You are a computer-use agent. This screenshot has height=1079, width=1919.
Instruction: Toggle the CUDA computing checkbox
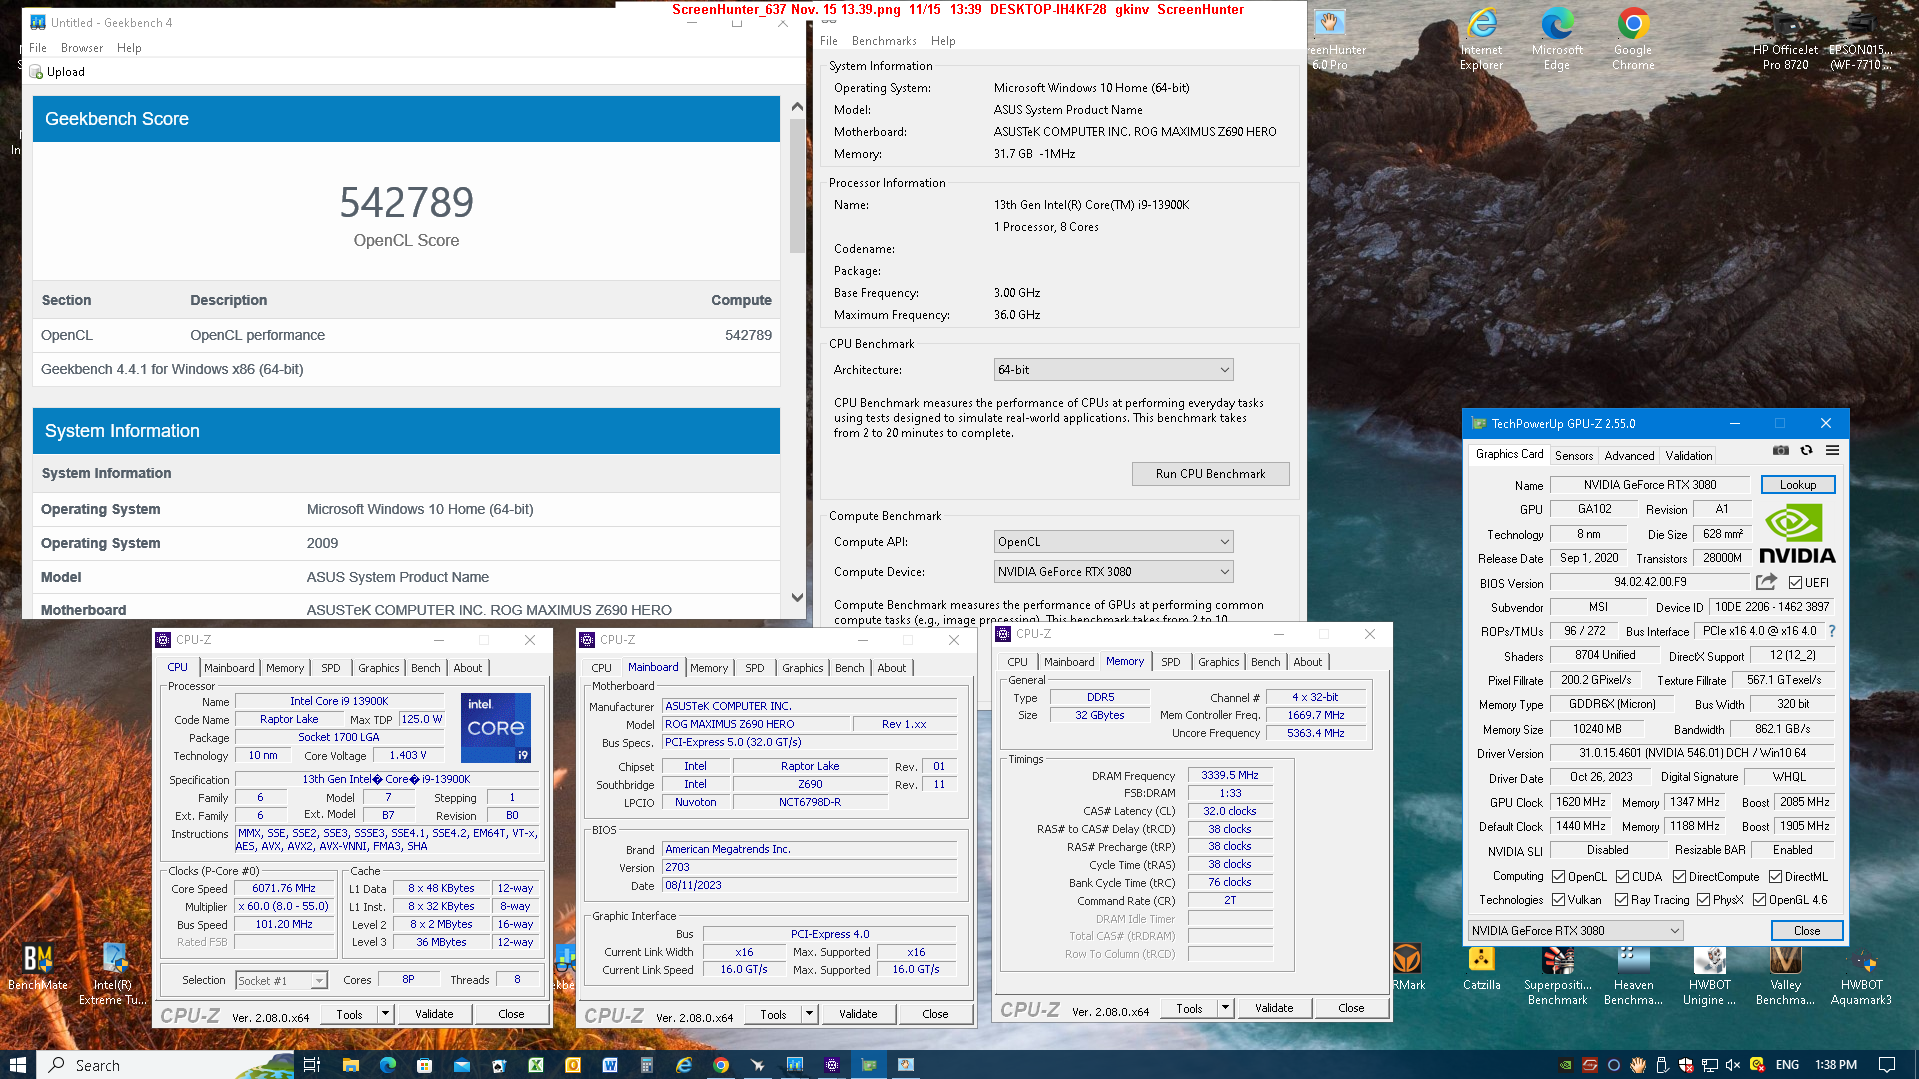1622,877
